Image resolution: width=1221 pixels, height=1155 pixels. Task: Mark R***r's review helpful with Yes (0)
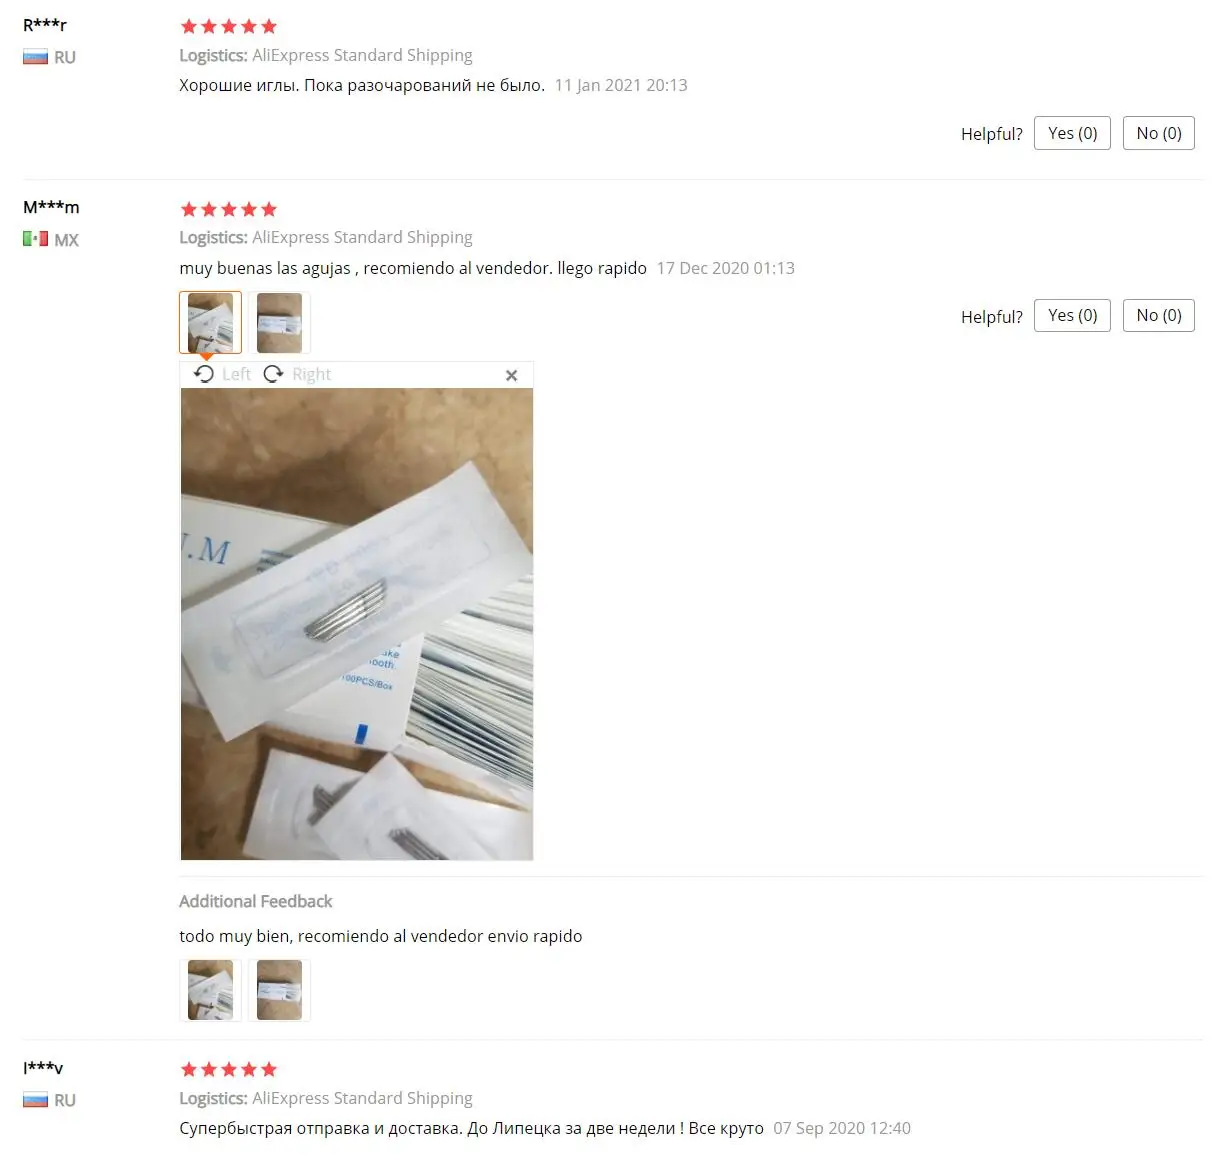click(1072, 133)
